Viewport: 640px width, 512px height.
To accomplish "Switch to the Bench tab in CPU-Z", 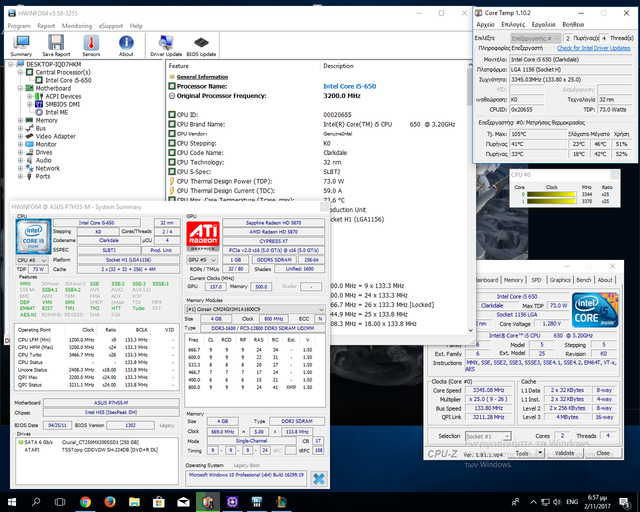I will [584, 280].
